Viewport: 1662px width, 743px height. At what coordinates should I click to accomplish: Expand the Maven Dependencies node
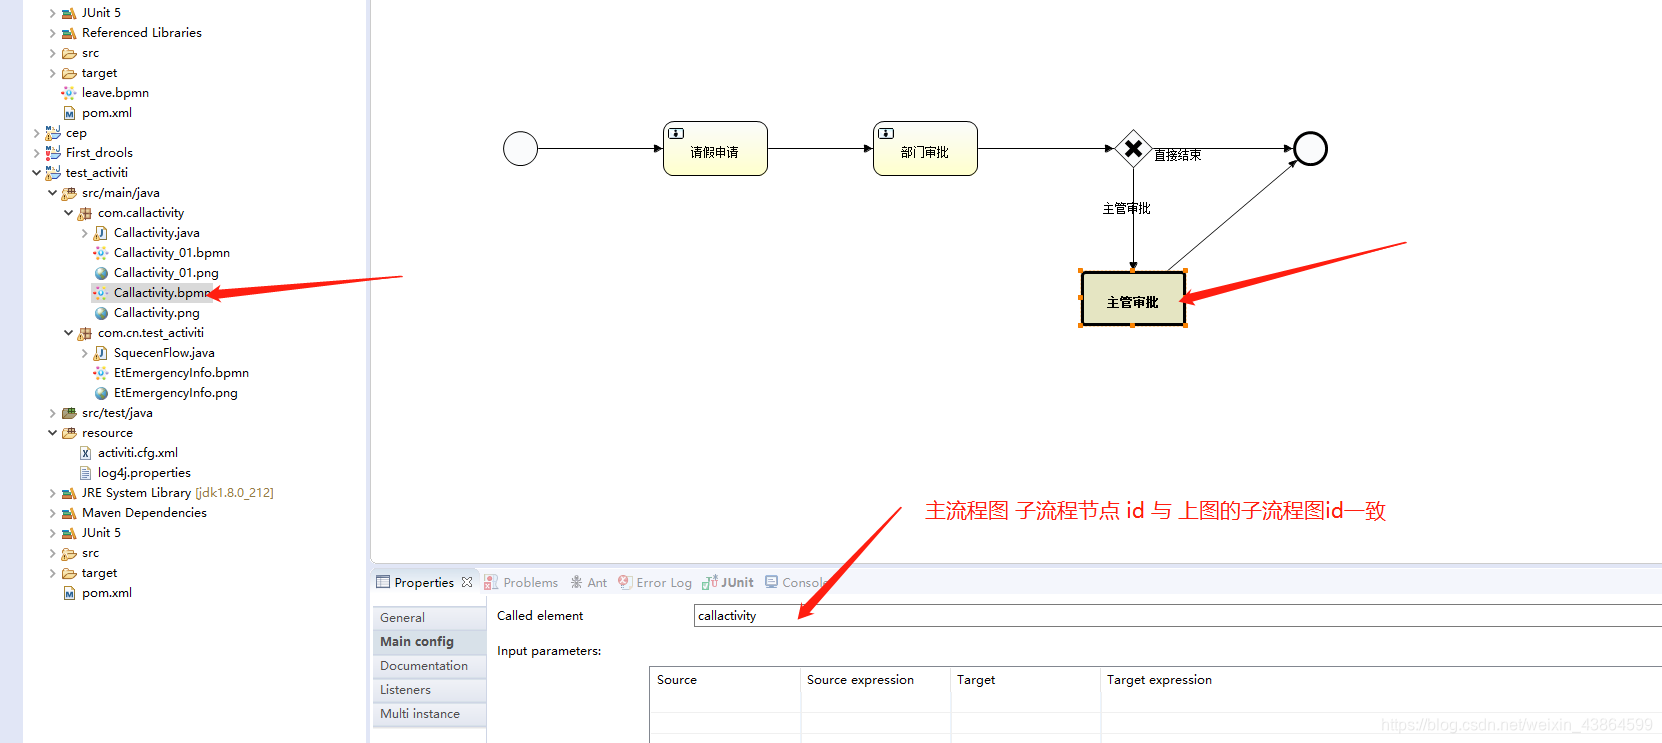coord(53,513)
